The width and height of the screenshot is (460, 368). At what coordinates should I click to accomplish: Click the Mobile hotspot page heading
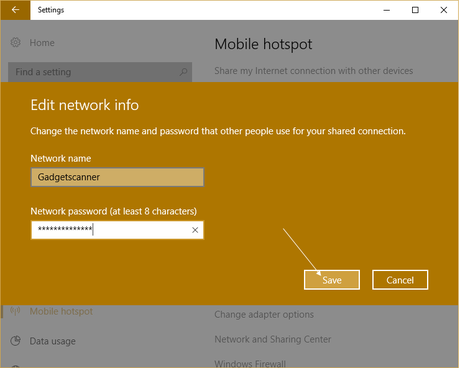[x=263, y=44]
